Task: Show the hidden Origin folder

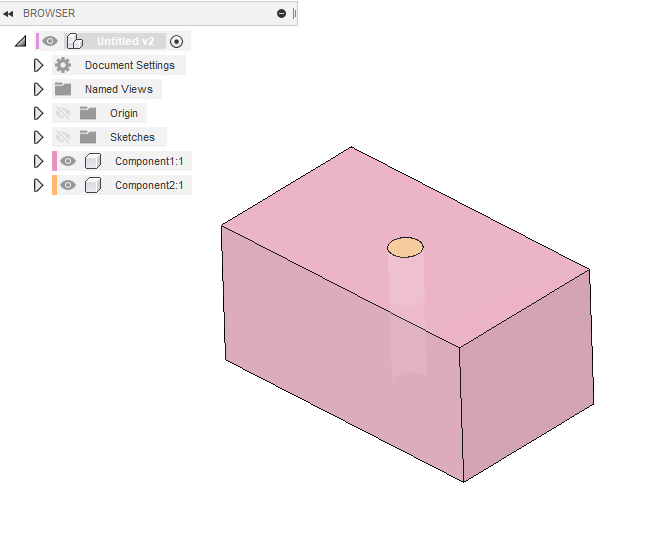Action: click(x=63, y=113)
